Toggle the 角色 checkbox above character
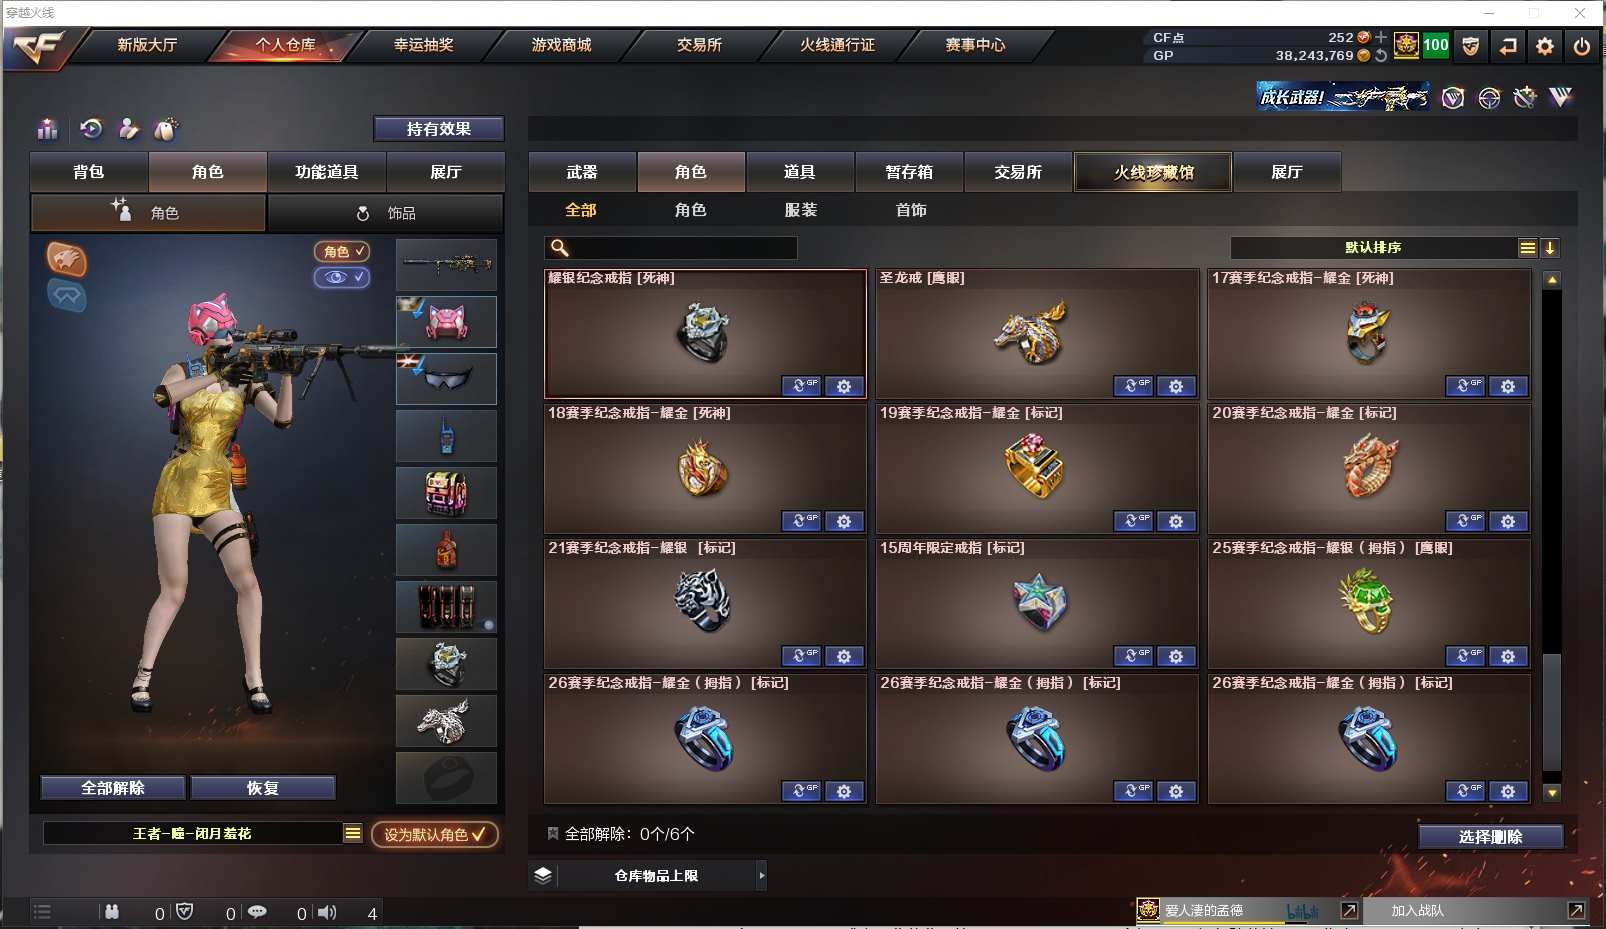Screen dimensions: 1606x929 coord(342,252)
